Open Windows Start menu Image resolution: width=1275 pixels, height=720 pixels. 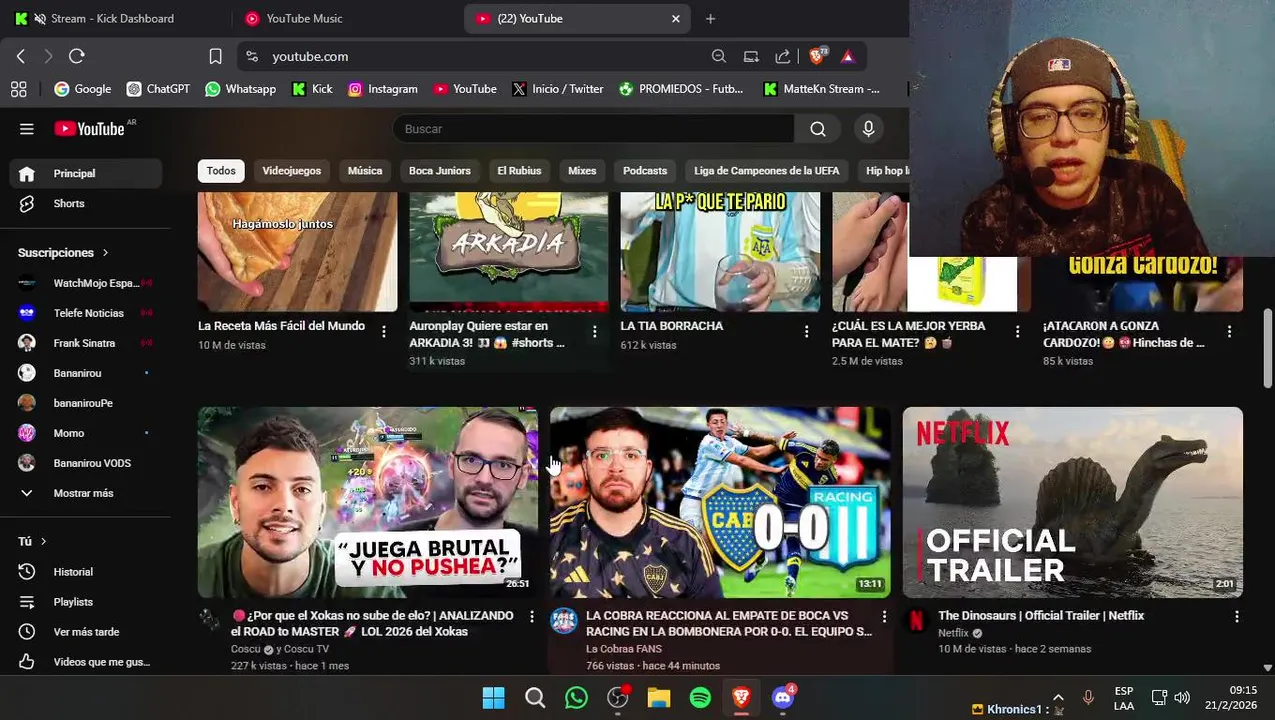point(493,697)
